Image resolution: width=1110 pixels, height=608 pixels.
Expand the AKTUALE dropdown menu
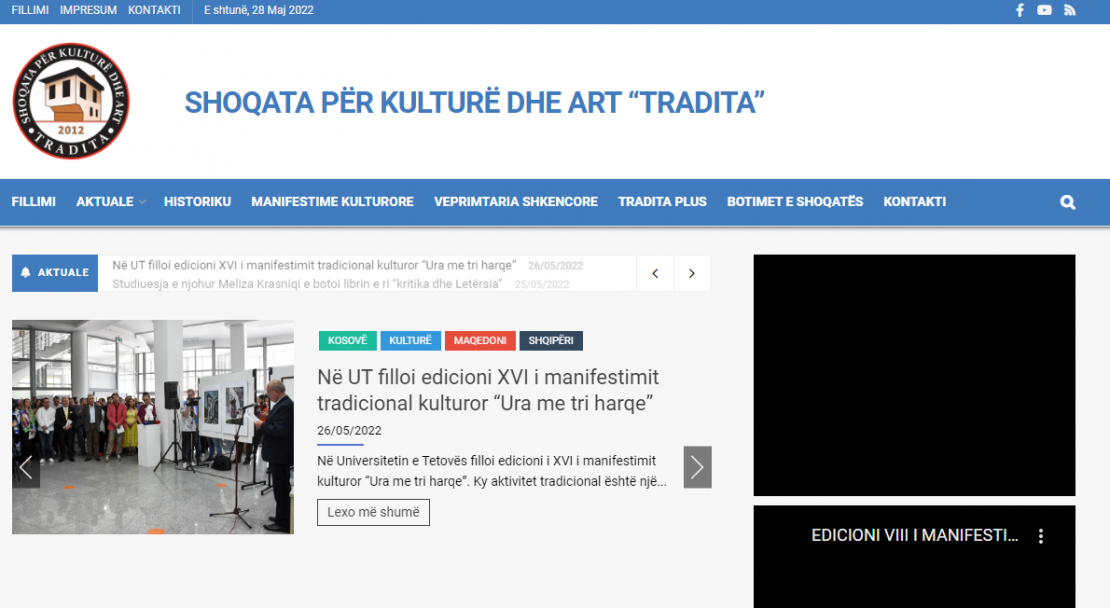[x=110, y=202]
